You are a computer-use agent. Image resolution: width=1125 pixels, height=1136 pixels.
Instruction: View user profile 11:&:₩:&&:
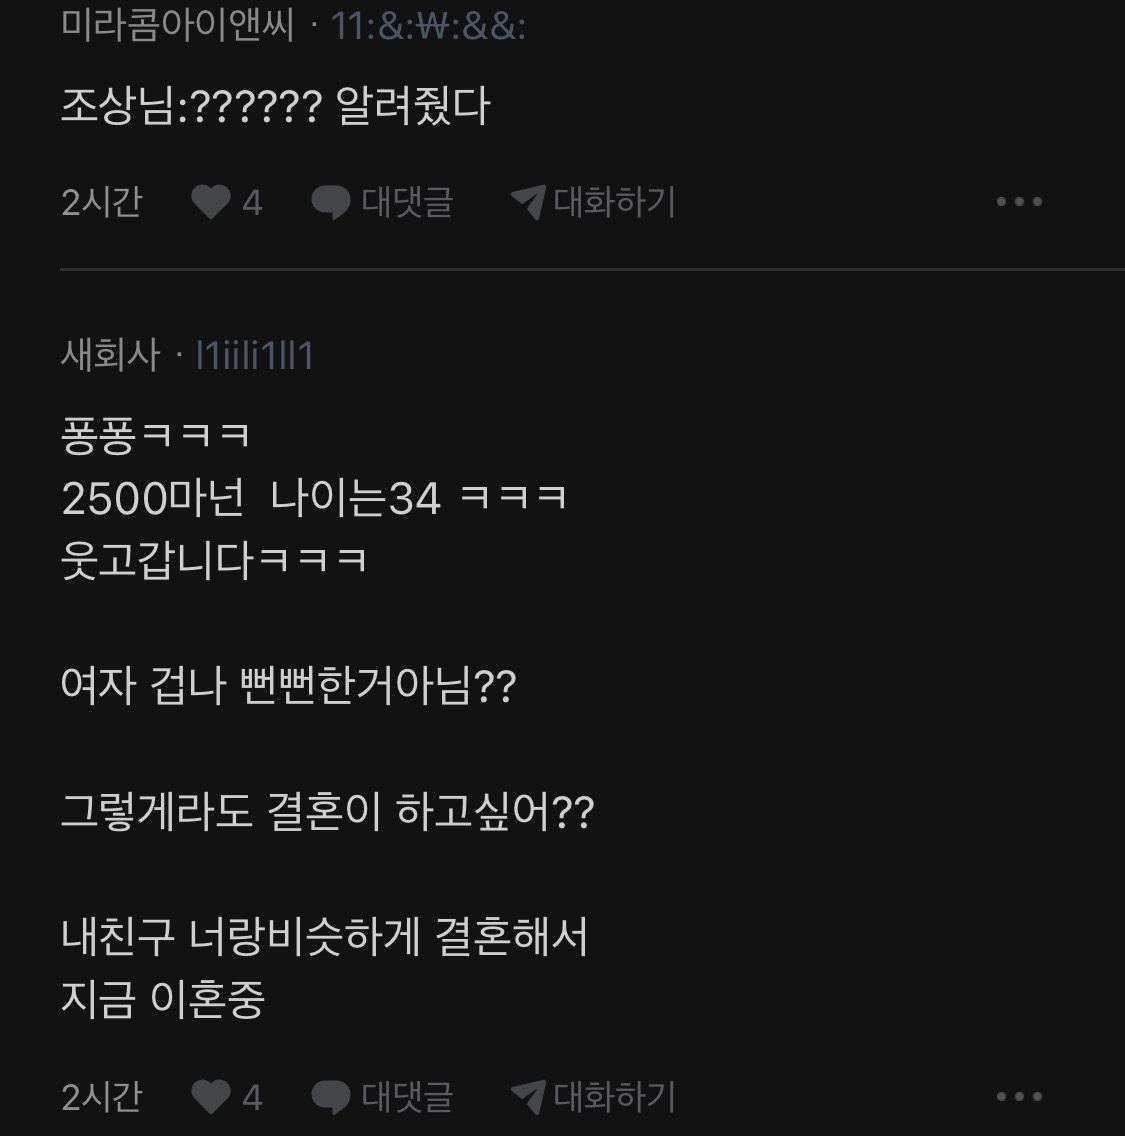428,26
